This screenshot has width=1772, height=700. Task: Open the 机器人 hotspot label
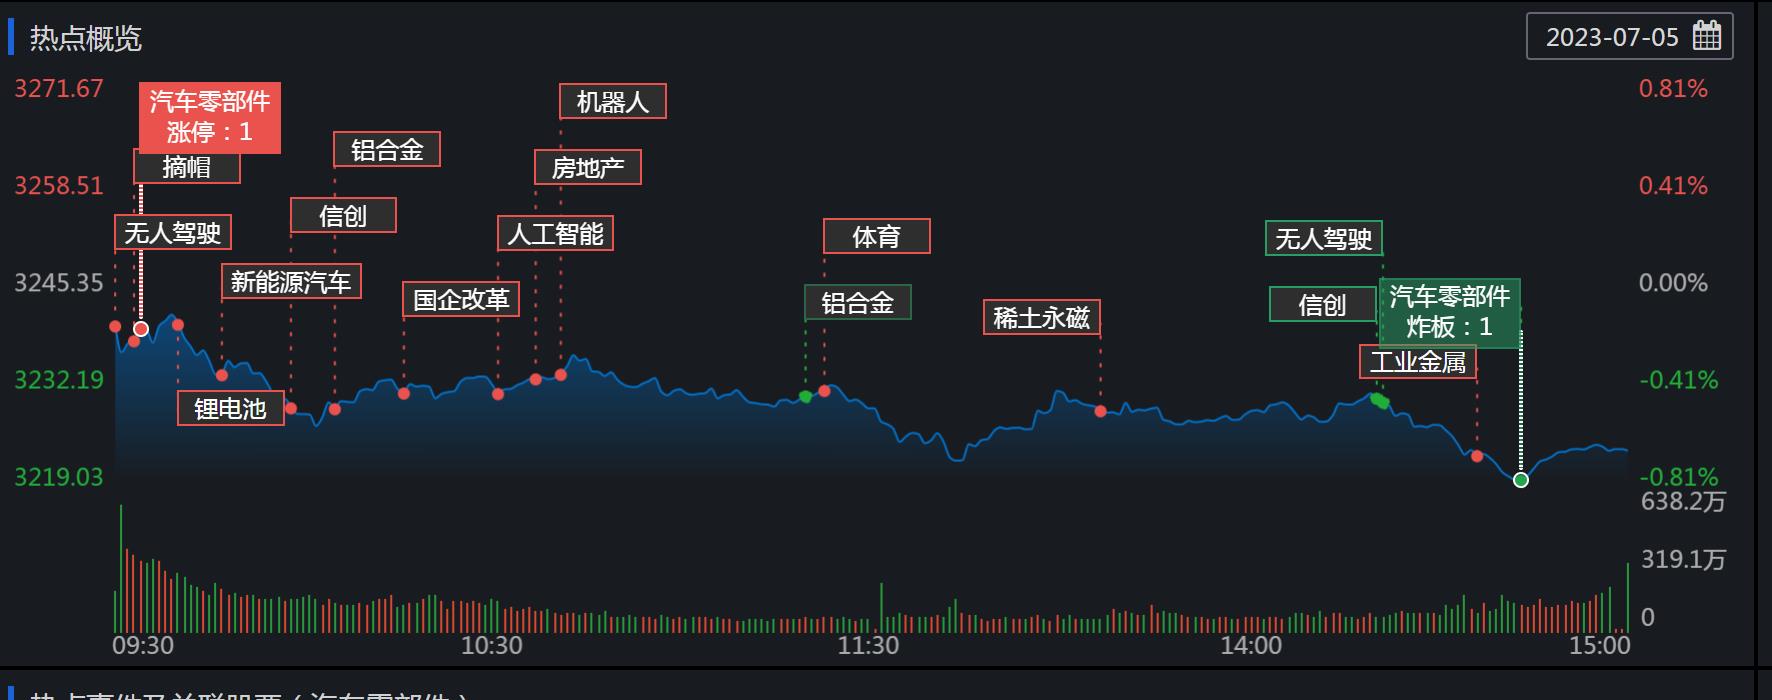(x=612, y=102)
